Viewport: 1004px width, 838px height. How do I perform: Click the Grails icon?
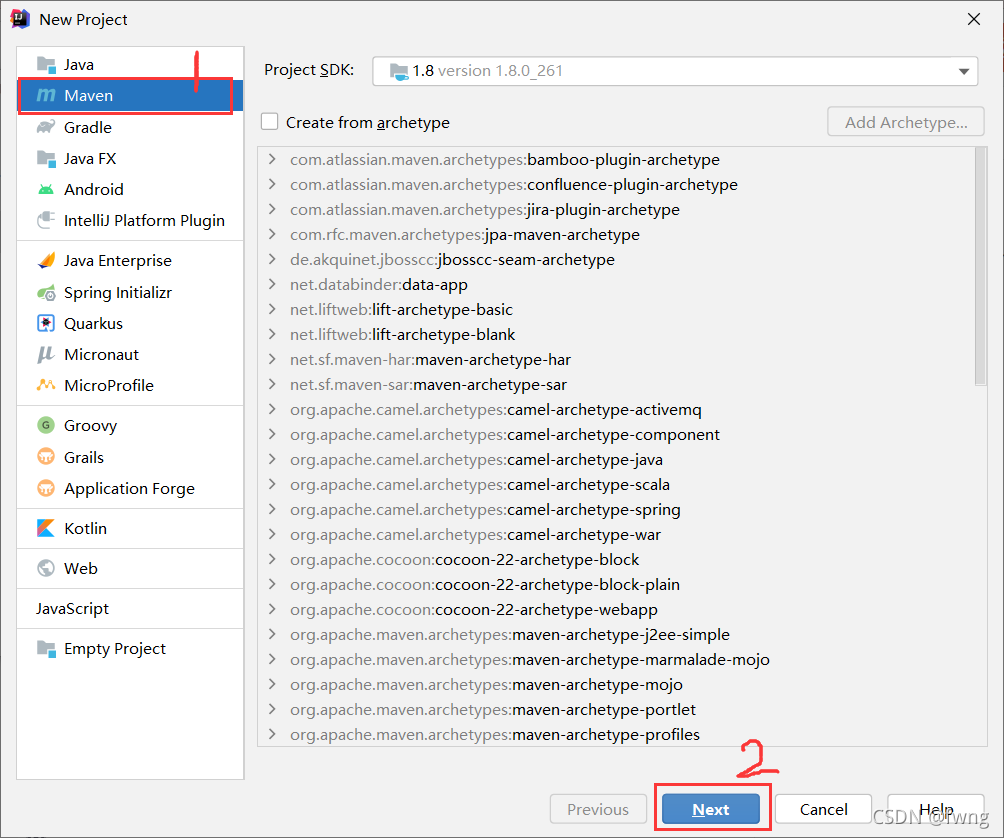click(x=46, y=457)
